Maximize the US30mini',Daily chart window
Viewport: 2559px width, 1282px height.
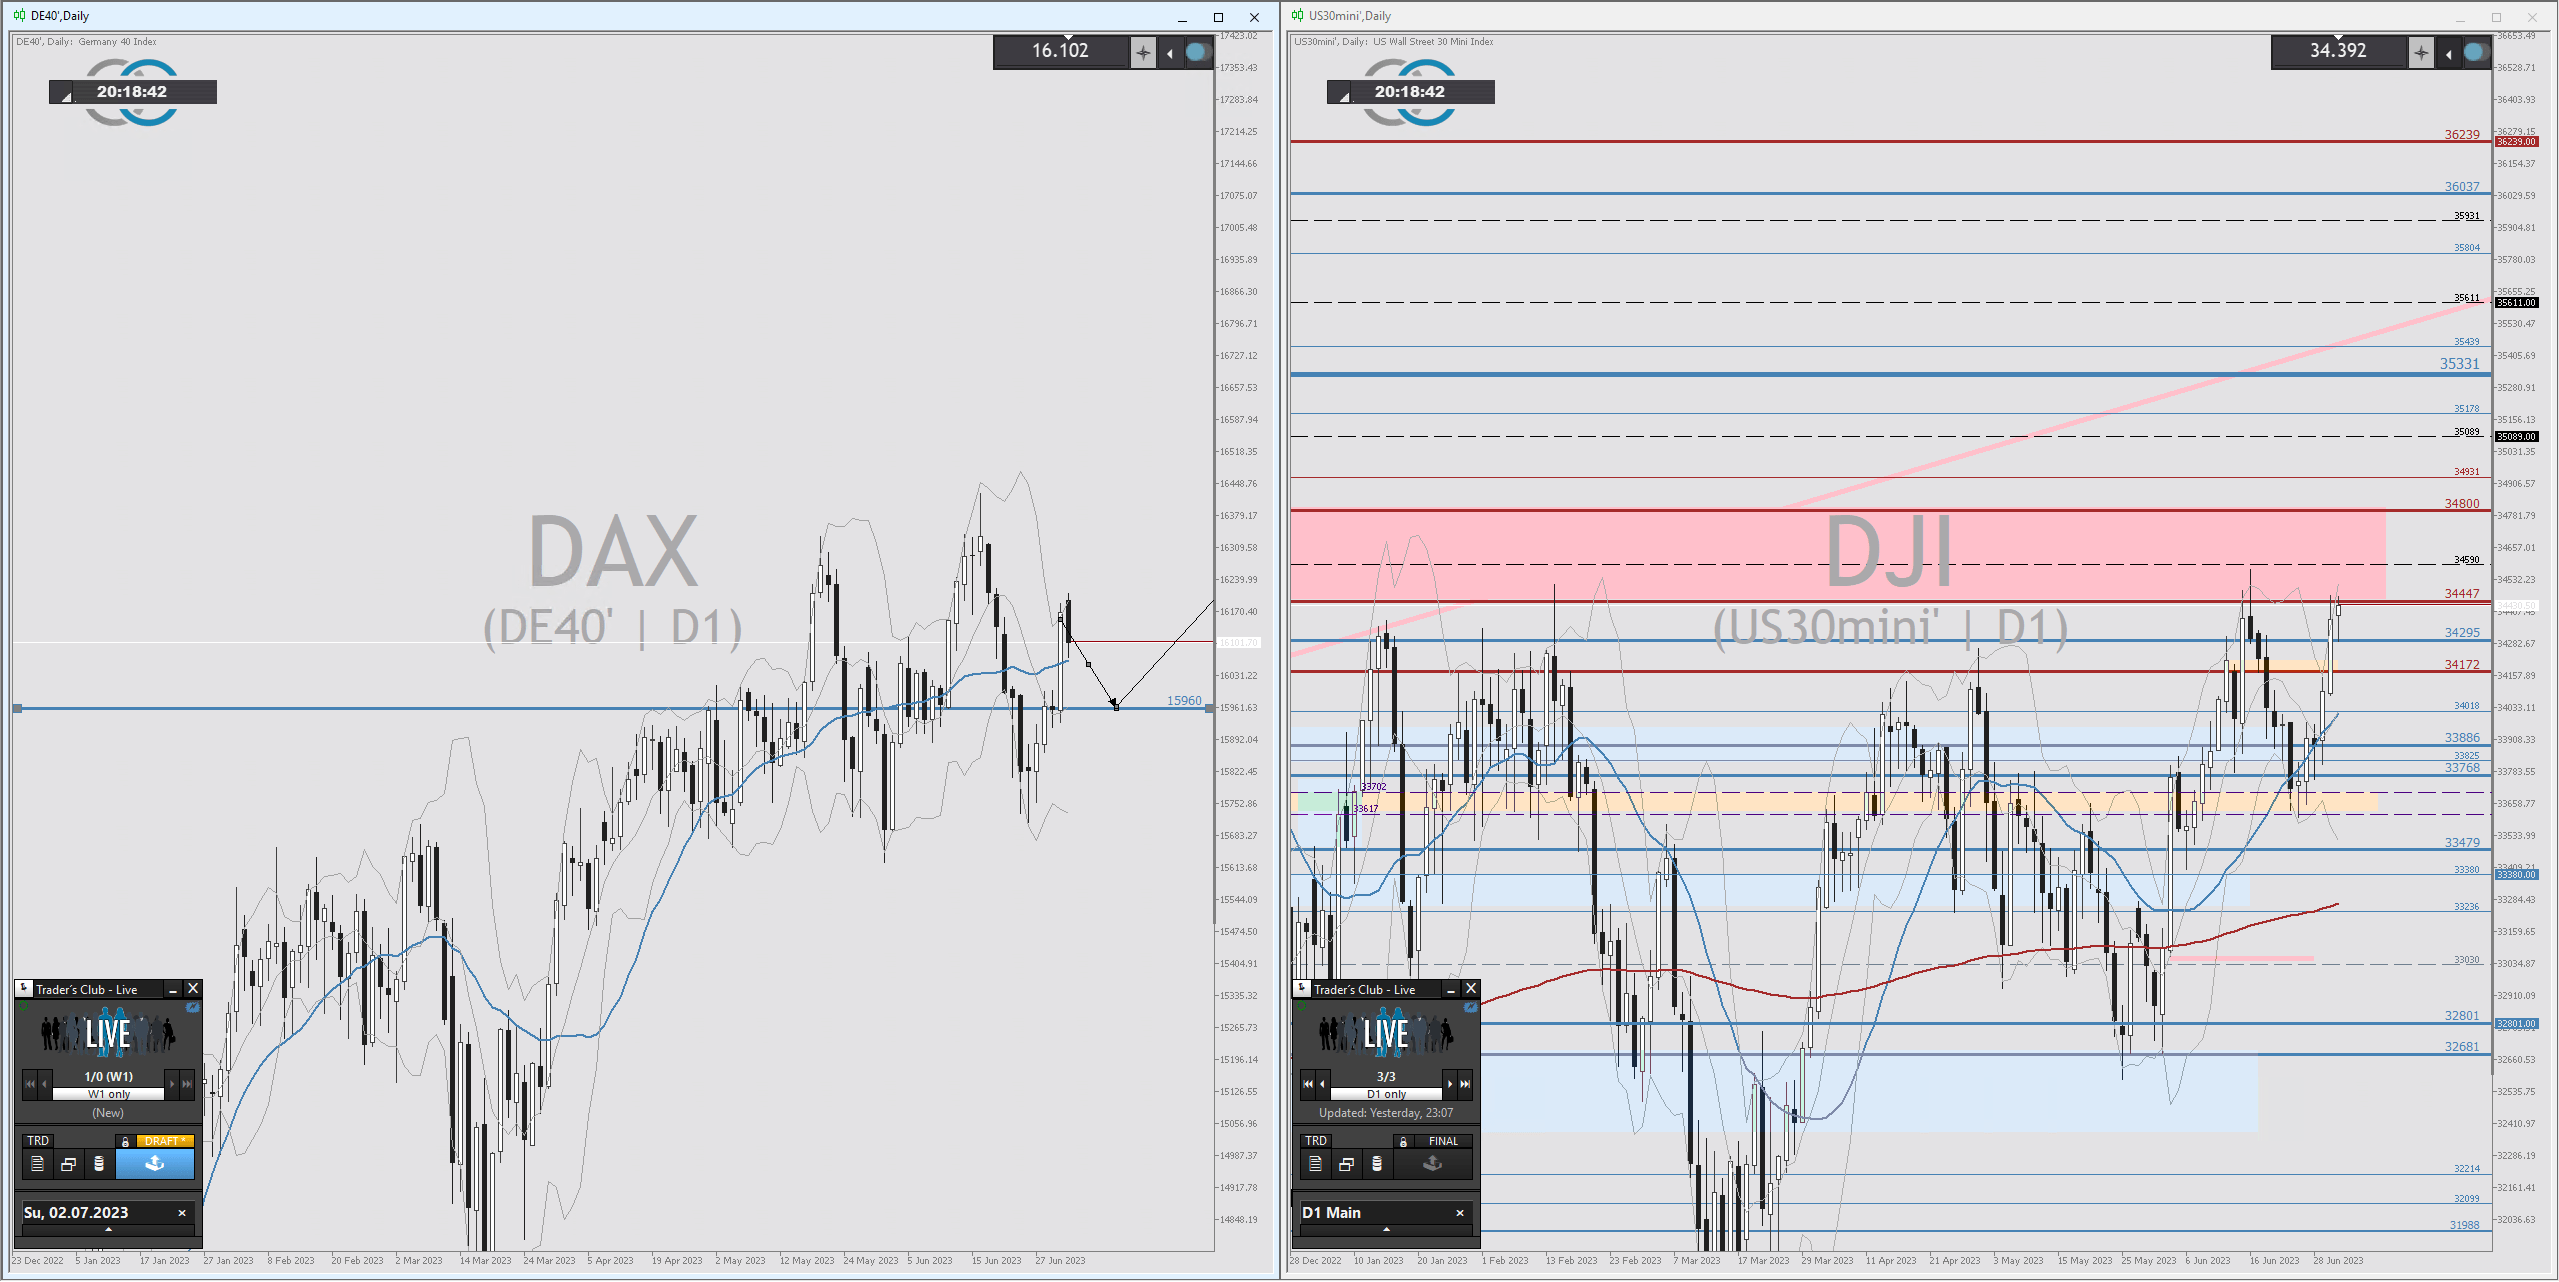click(x=2496, y=17)
